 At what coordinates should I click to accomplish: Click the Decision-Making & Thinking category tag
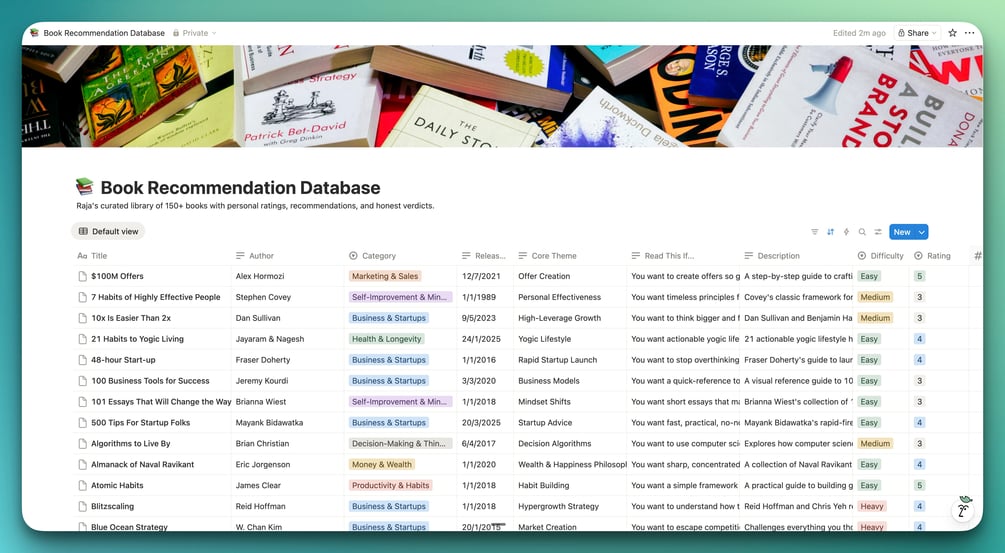pyautogui.click(x=401, y=443)
